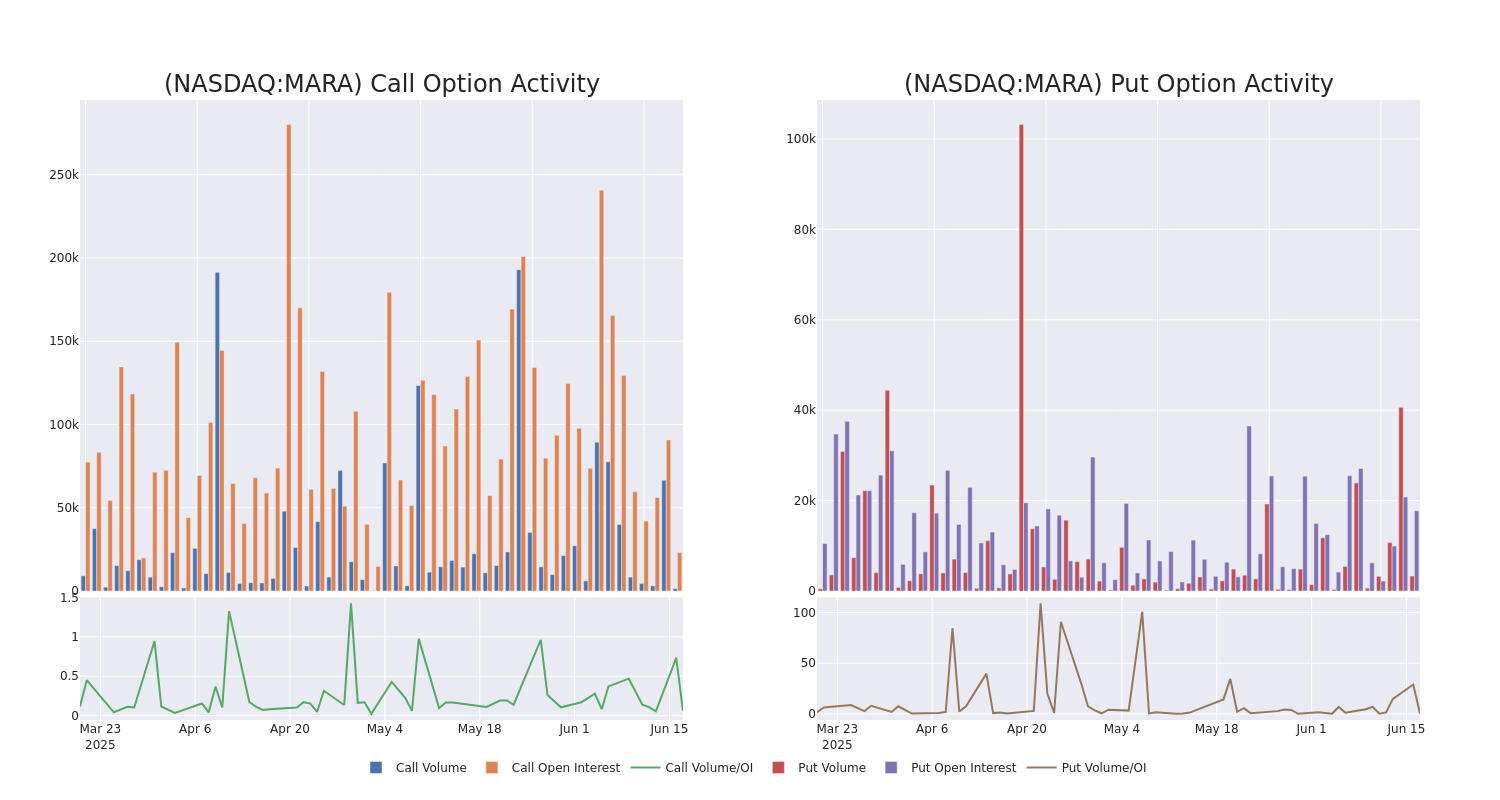Click the 250k label on call chart
This screenshot has height=800, width=1500.
(x=64, y=174)
